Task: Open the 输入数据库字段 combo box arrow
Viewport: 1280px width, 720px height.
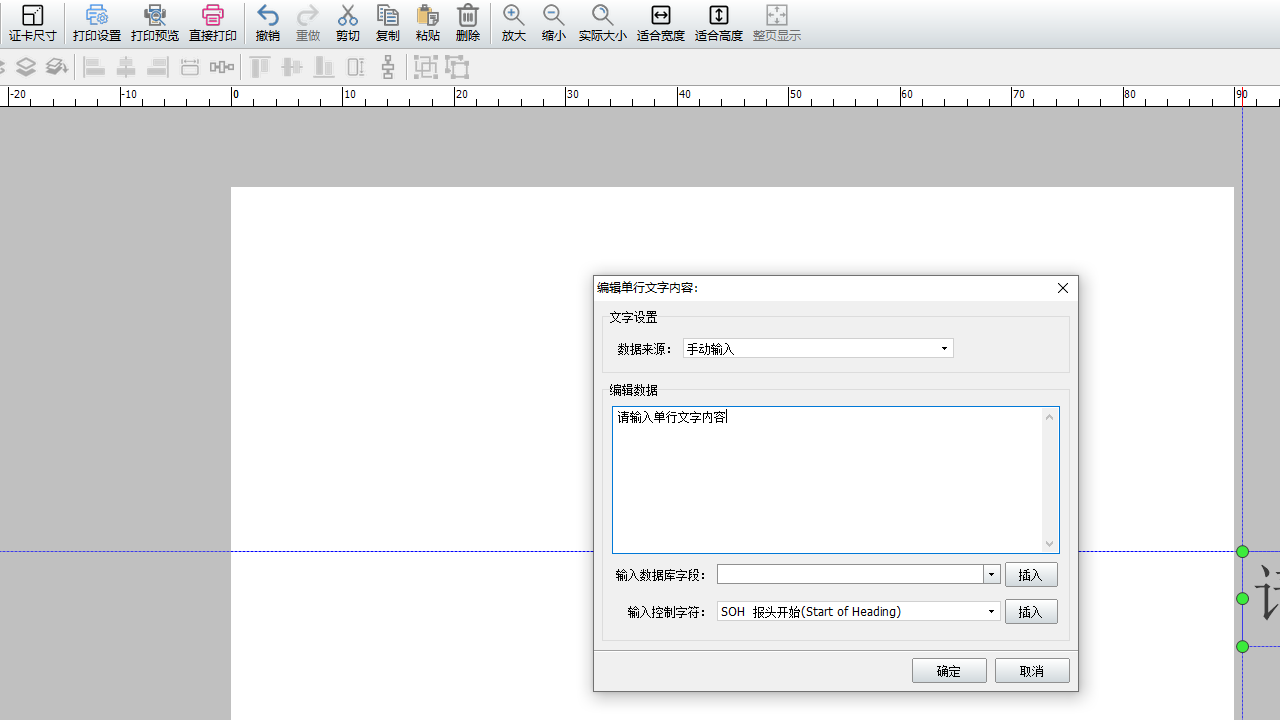Action: [991, 575]
